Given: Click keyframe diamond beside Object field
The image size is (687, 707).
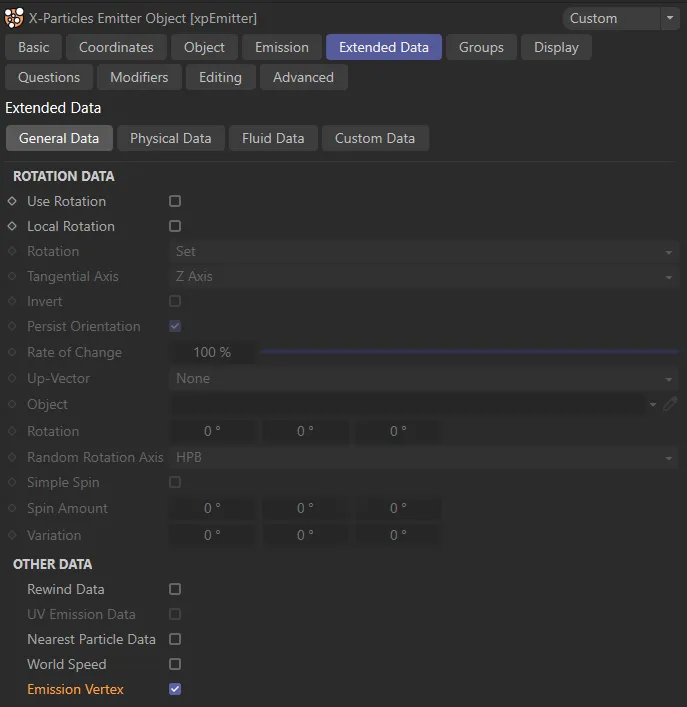Looking at the screenshot, I should [12, 404].
